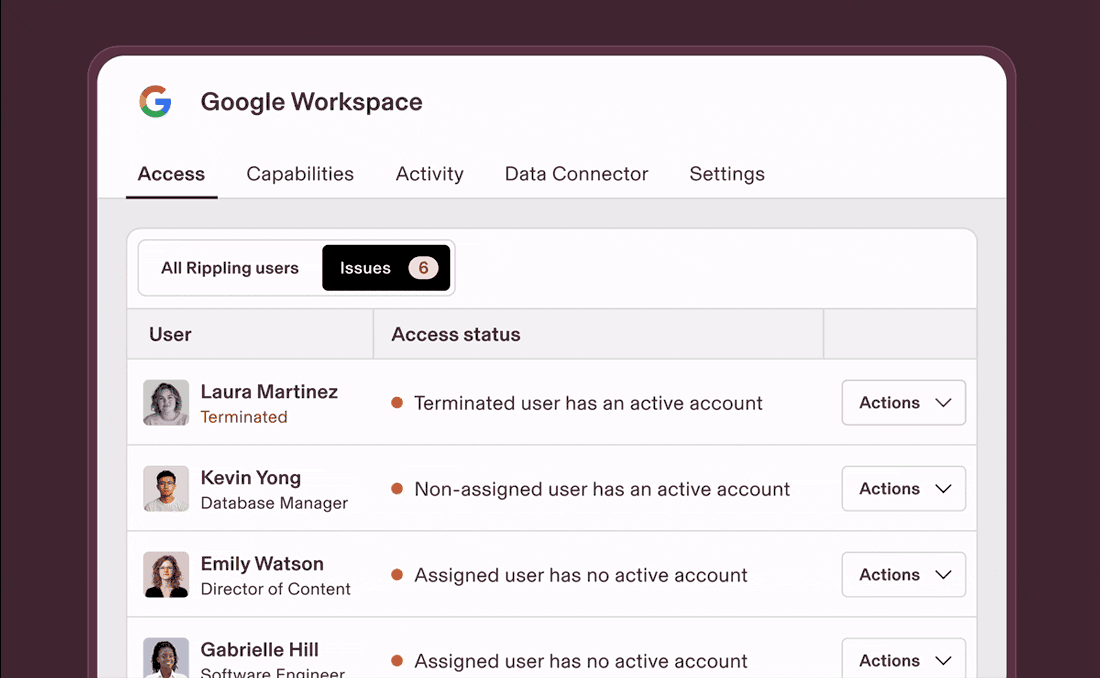Switch to the Capabilities tab
1100x678 pixels.
click(x=300, y=173)
